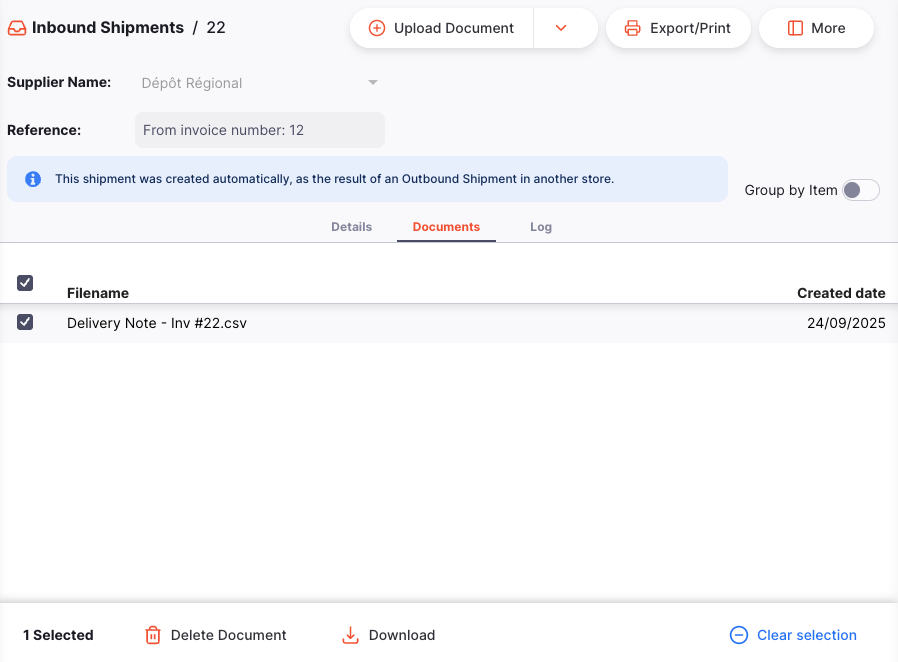This screenshot has width=898, height=662.
Task: Click the info icon in the notification banner
Action: click(x=32, y=178)
